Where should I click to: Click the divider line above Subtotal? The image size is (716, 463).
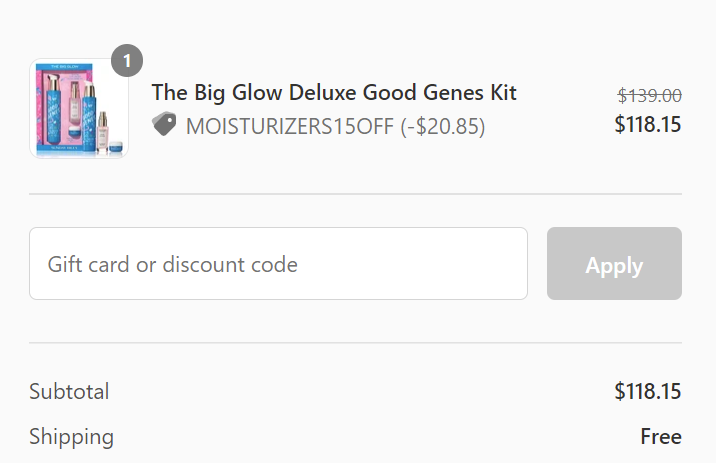[x=355, y=343]
